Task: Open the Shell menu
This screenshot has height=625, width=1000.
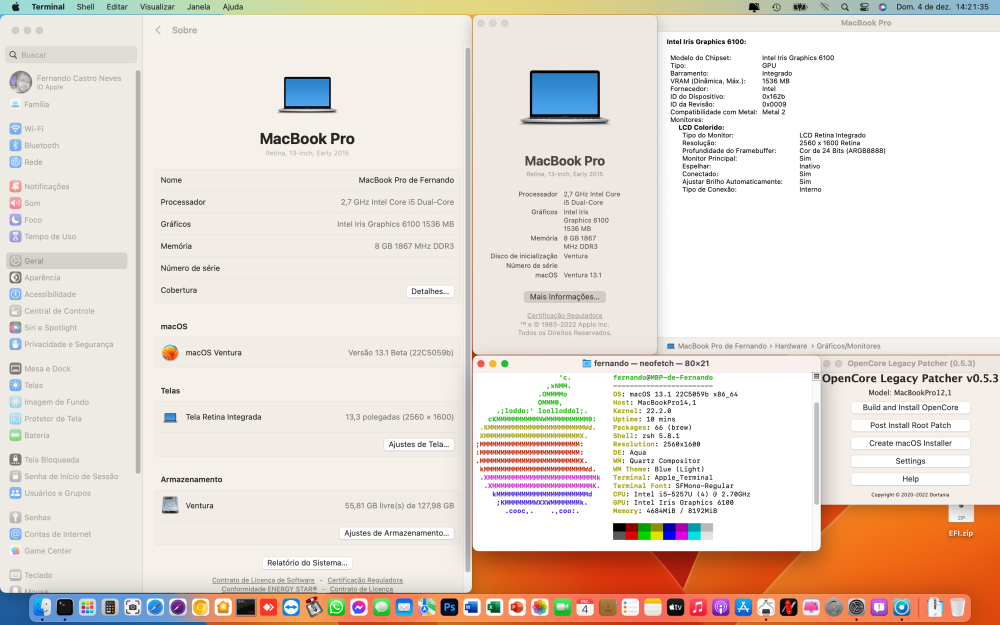Action: coord(85,7)
